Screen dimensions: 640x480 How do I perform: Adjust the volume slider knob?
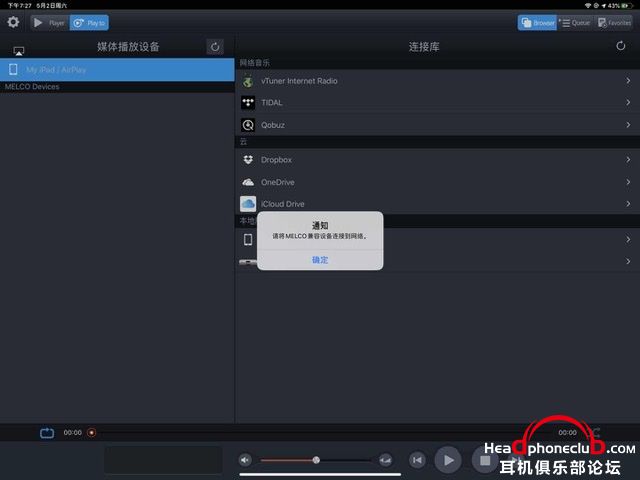click(316, 460)
